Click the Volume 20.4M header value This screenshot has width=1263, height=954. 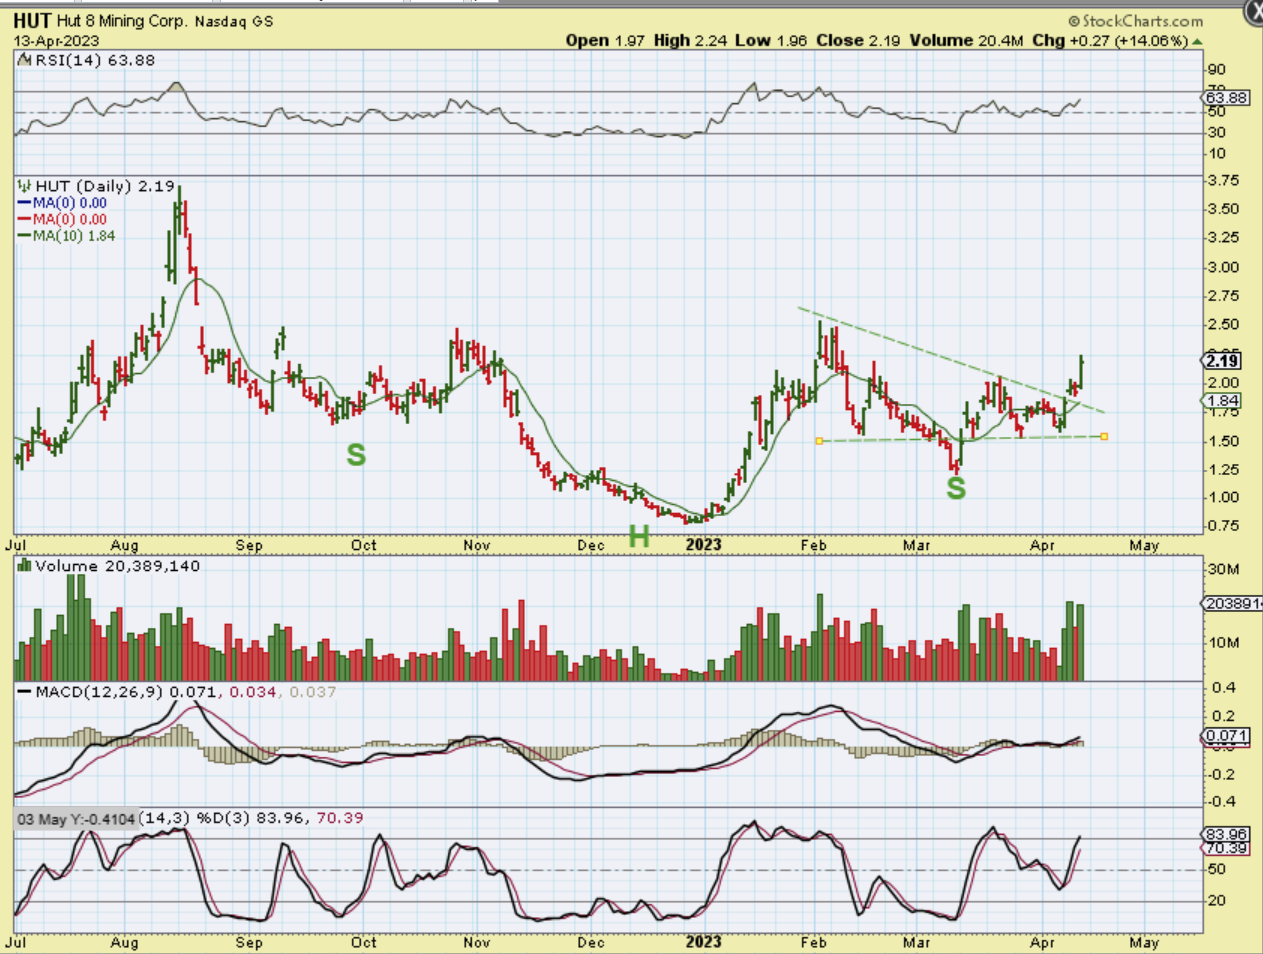tap(966, 41)
